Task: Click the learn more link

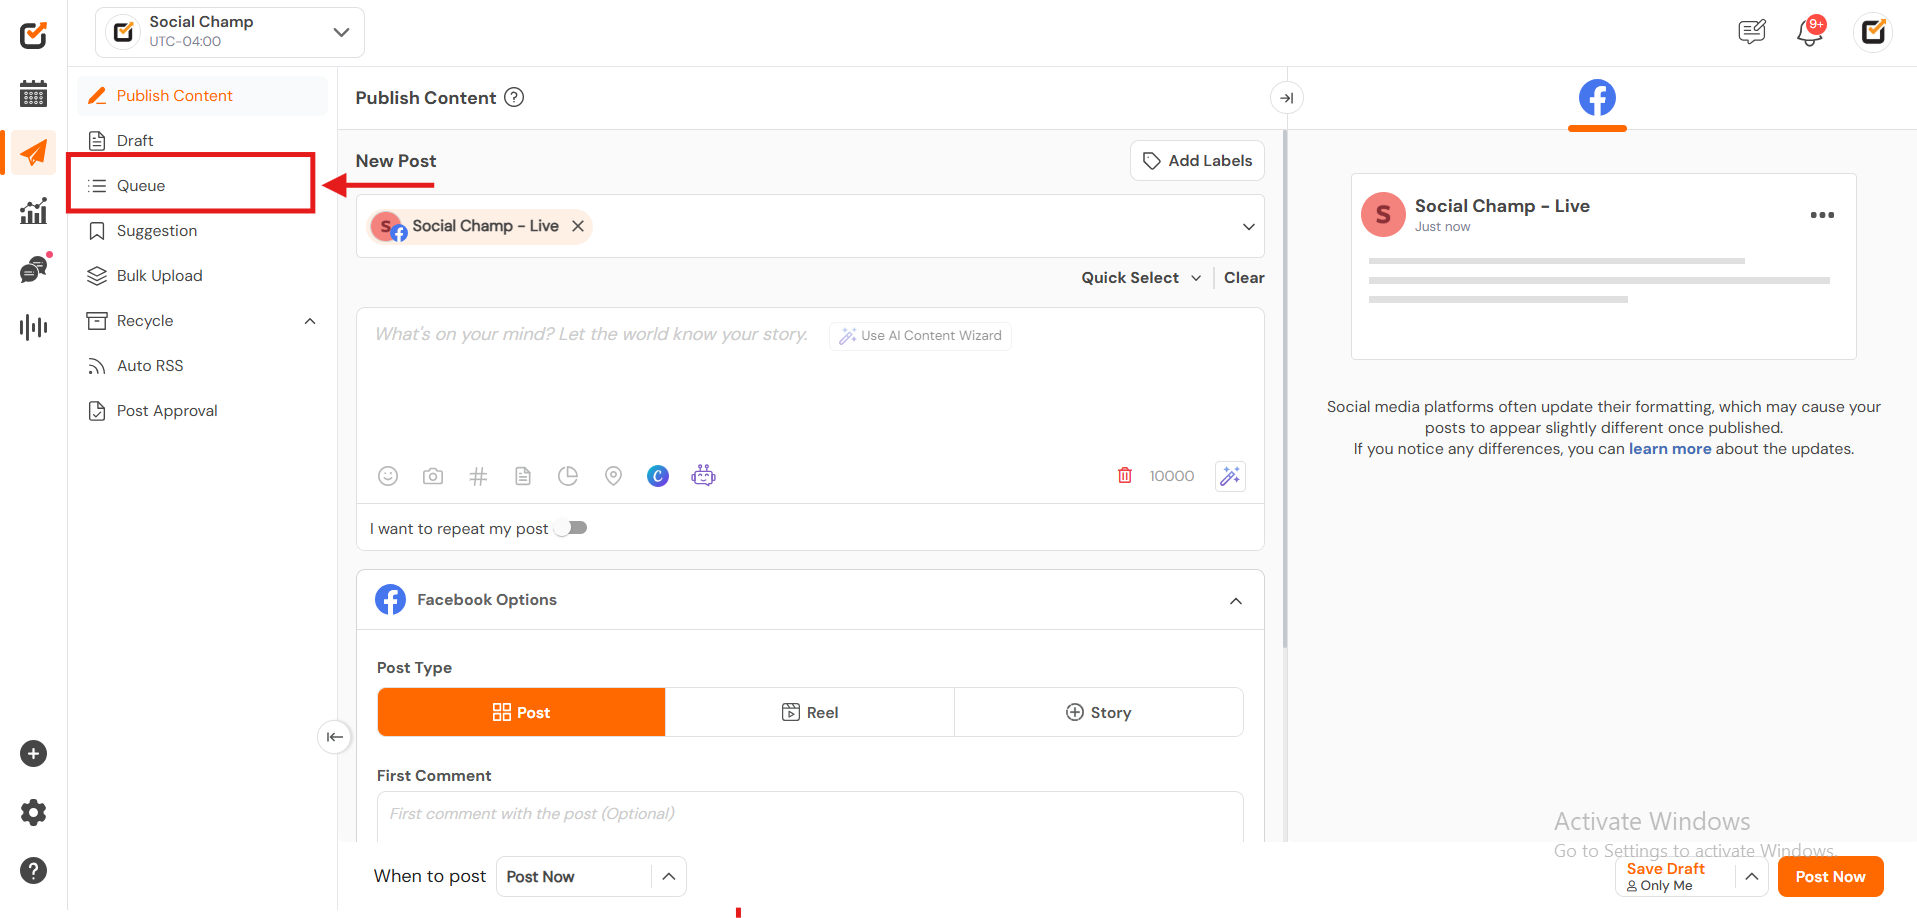Action: pyautogui.click(x=1669, y=449)
